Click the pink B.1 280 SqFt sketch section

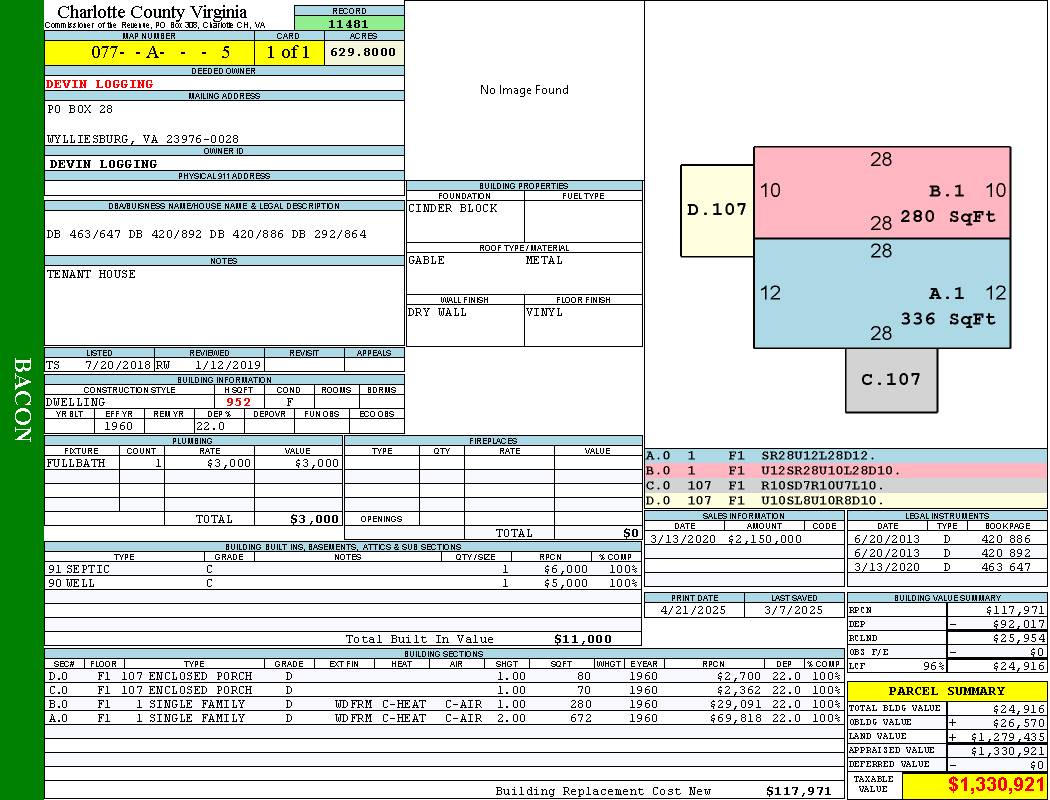[882, 193]
